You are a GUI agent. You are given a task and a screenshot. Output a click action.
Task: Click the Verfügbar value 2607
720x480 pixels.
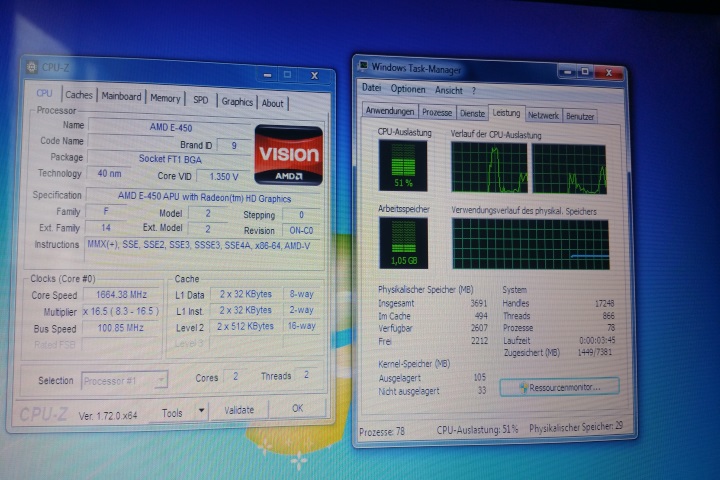[479, 328]
